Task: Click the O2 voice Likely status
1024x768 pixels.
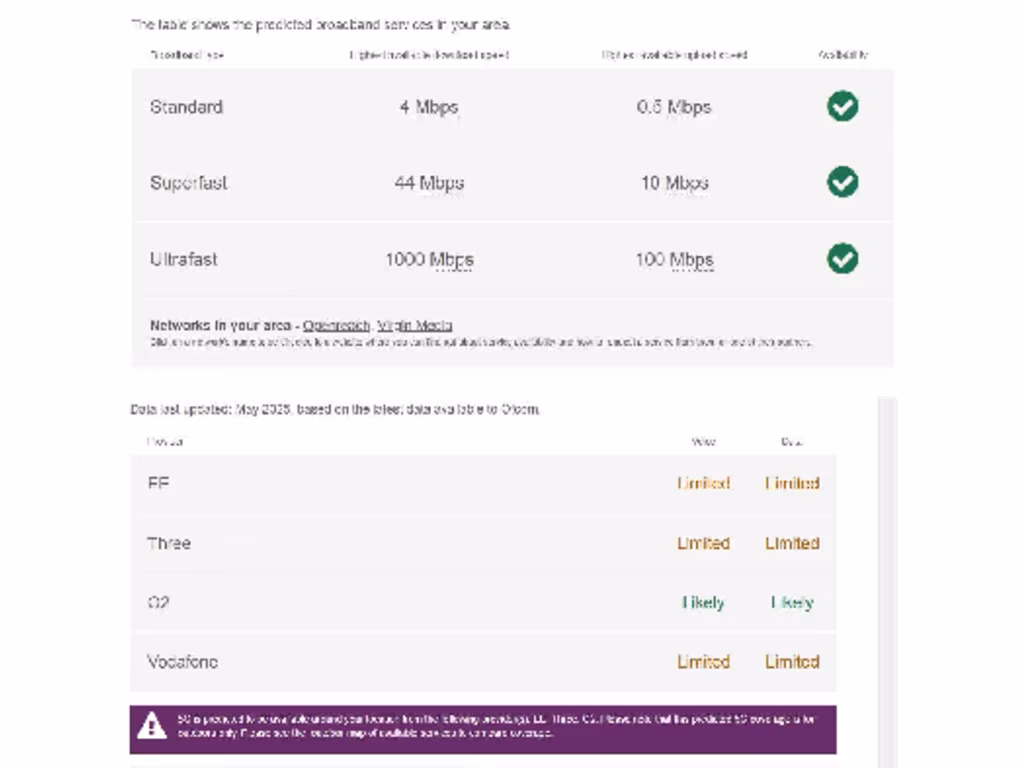Action: (x=703, y=602)
